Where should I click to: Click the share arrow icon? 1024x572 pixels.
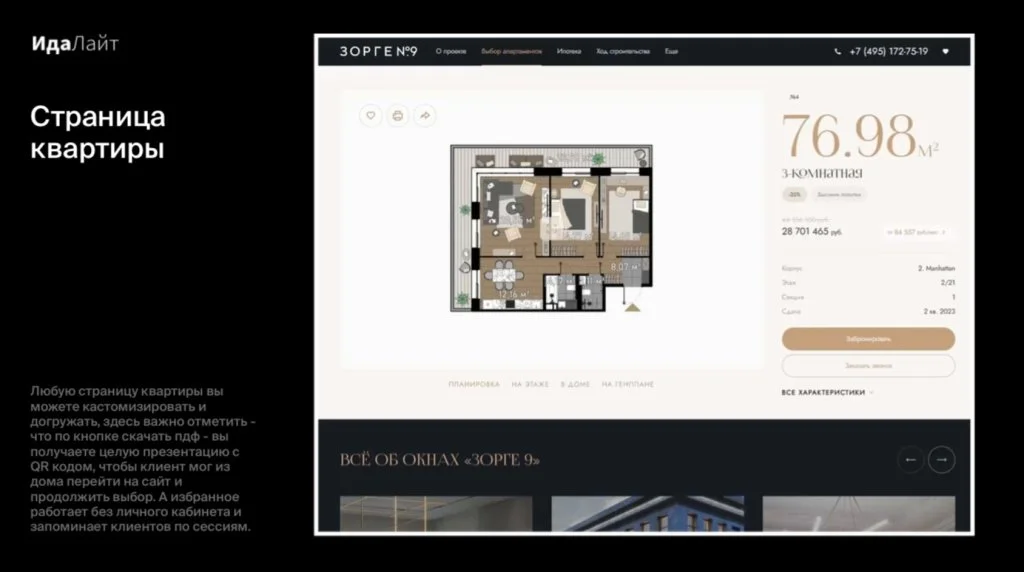425,116
